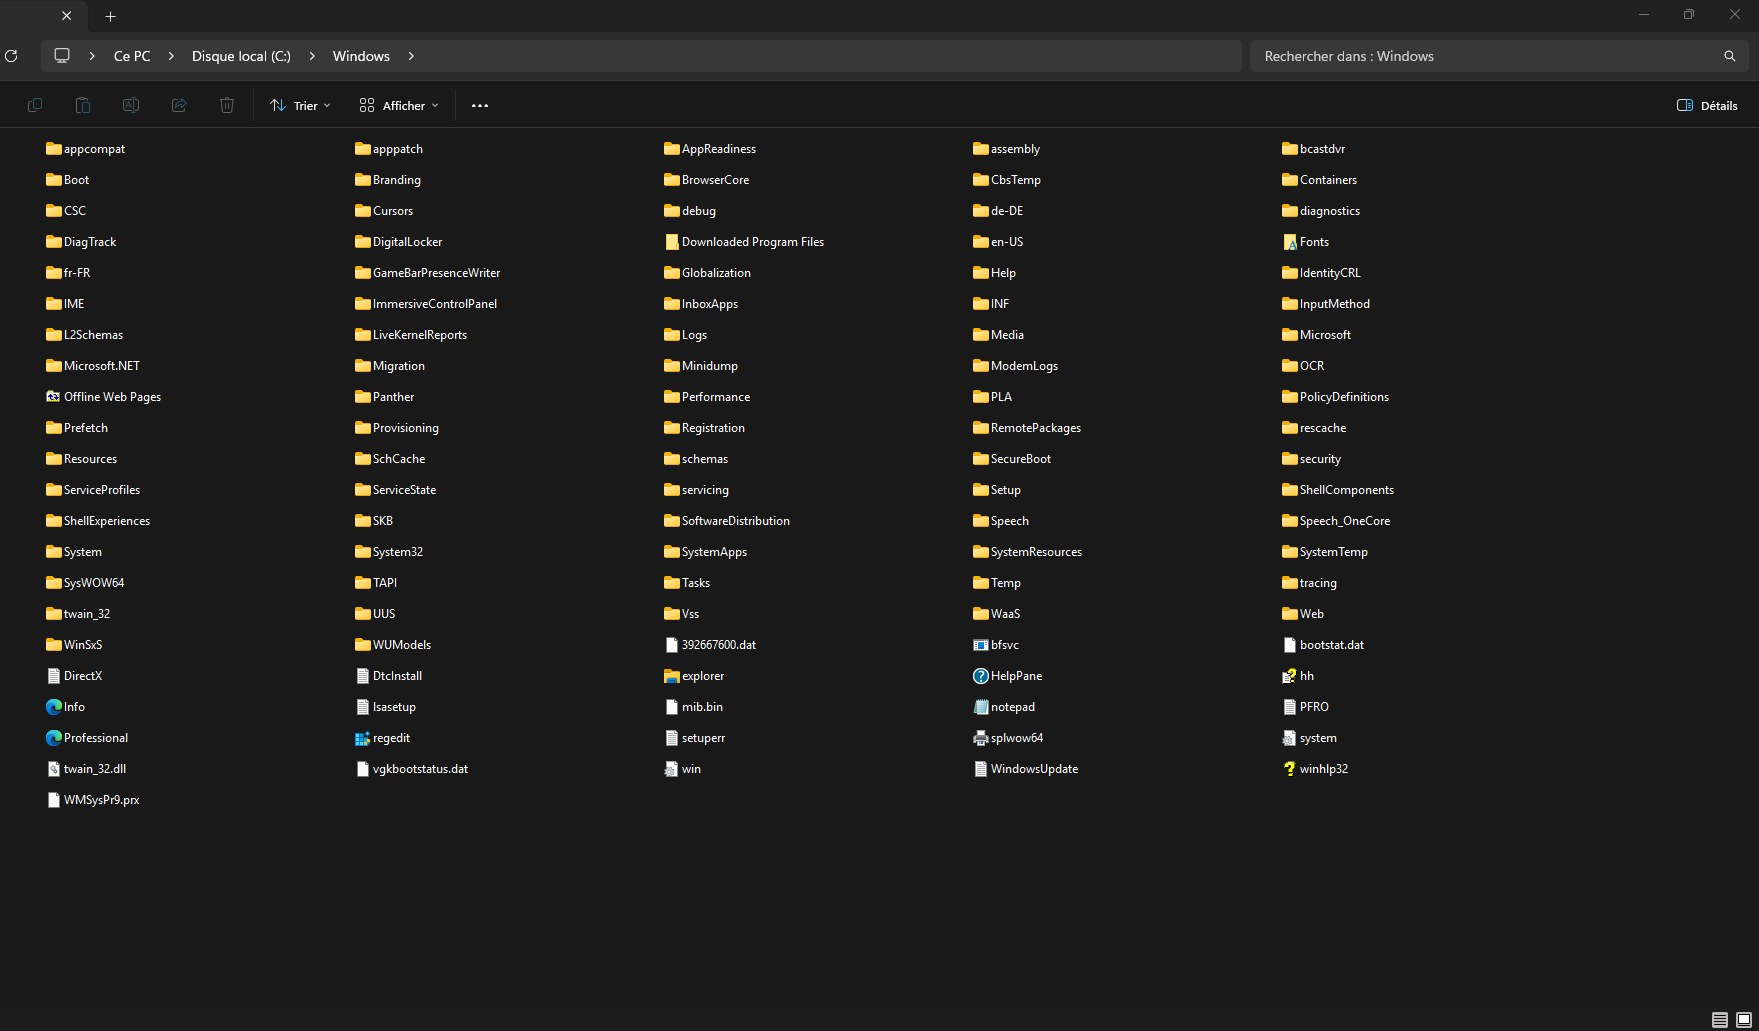
Task: Select the 392667600.dat file
Action: click(710, 645)
